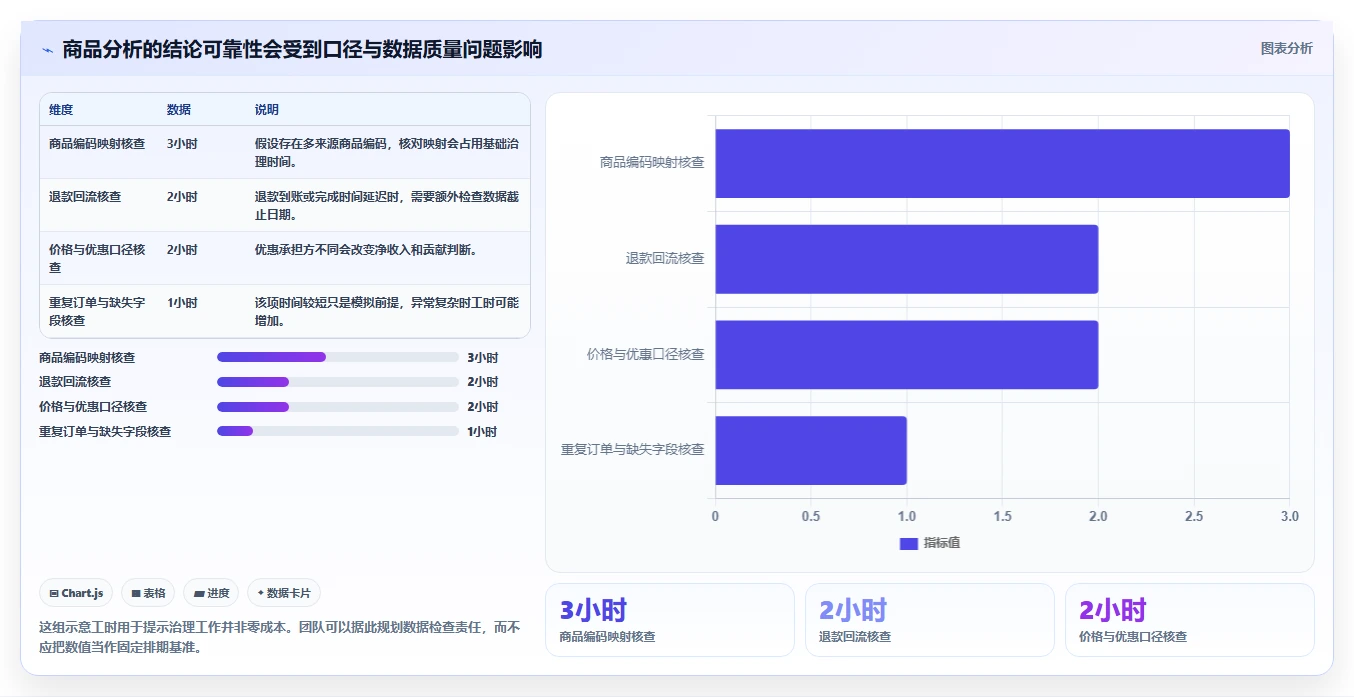The image size is (1354, 697).
Task: Open the 2小时 退款回流核查 data card
Action: pyautogui.click(x=930, y=620)
